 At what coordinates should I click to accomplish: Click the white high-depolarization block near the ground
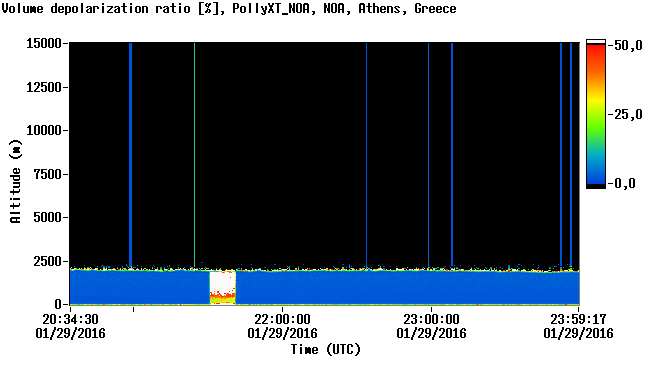click(x=223, y=282)
